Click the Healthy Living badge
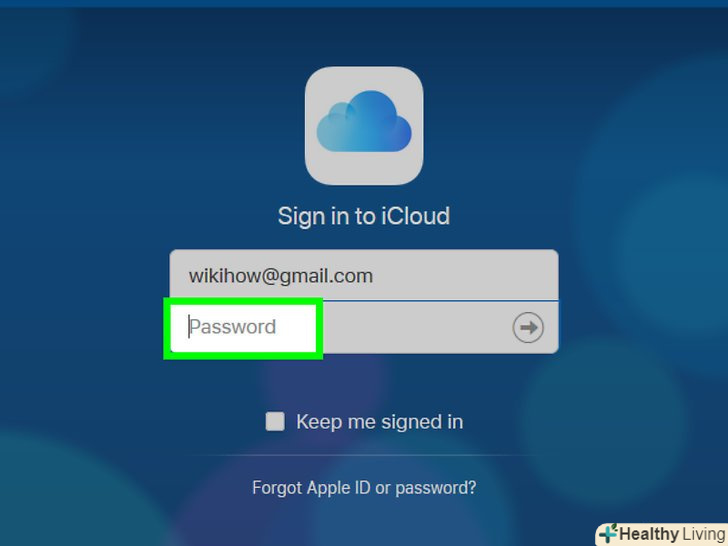728x546 pixels. pos(662,534)
